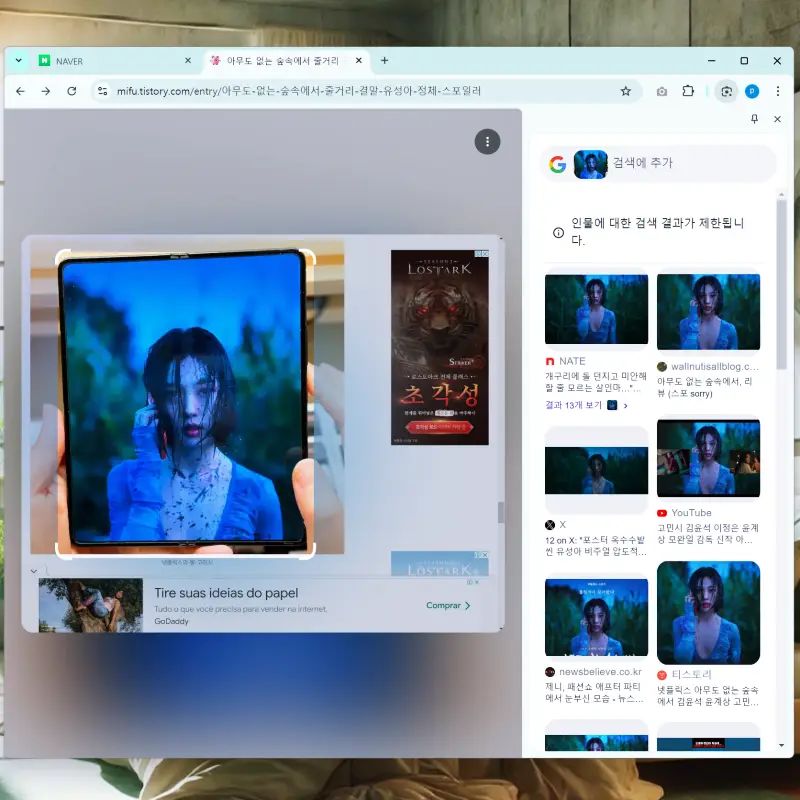
Task: Click the GoDaddy ad thumbnail image
Action: pyautogui.click(x=91, y=605)
